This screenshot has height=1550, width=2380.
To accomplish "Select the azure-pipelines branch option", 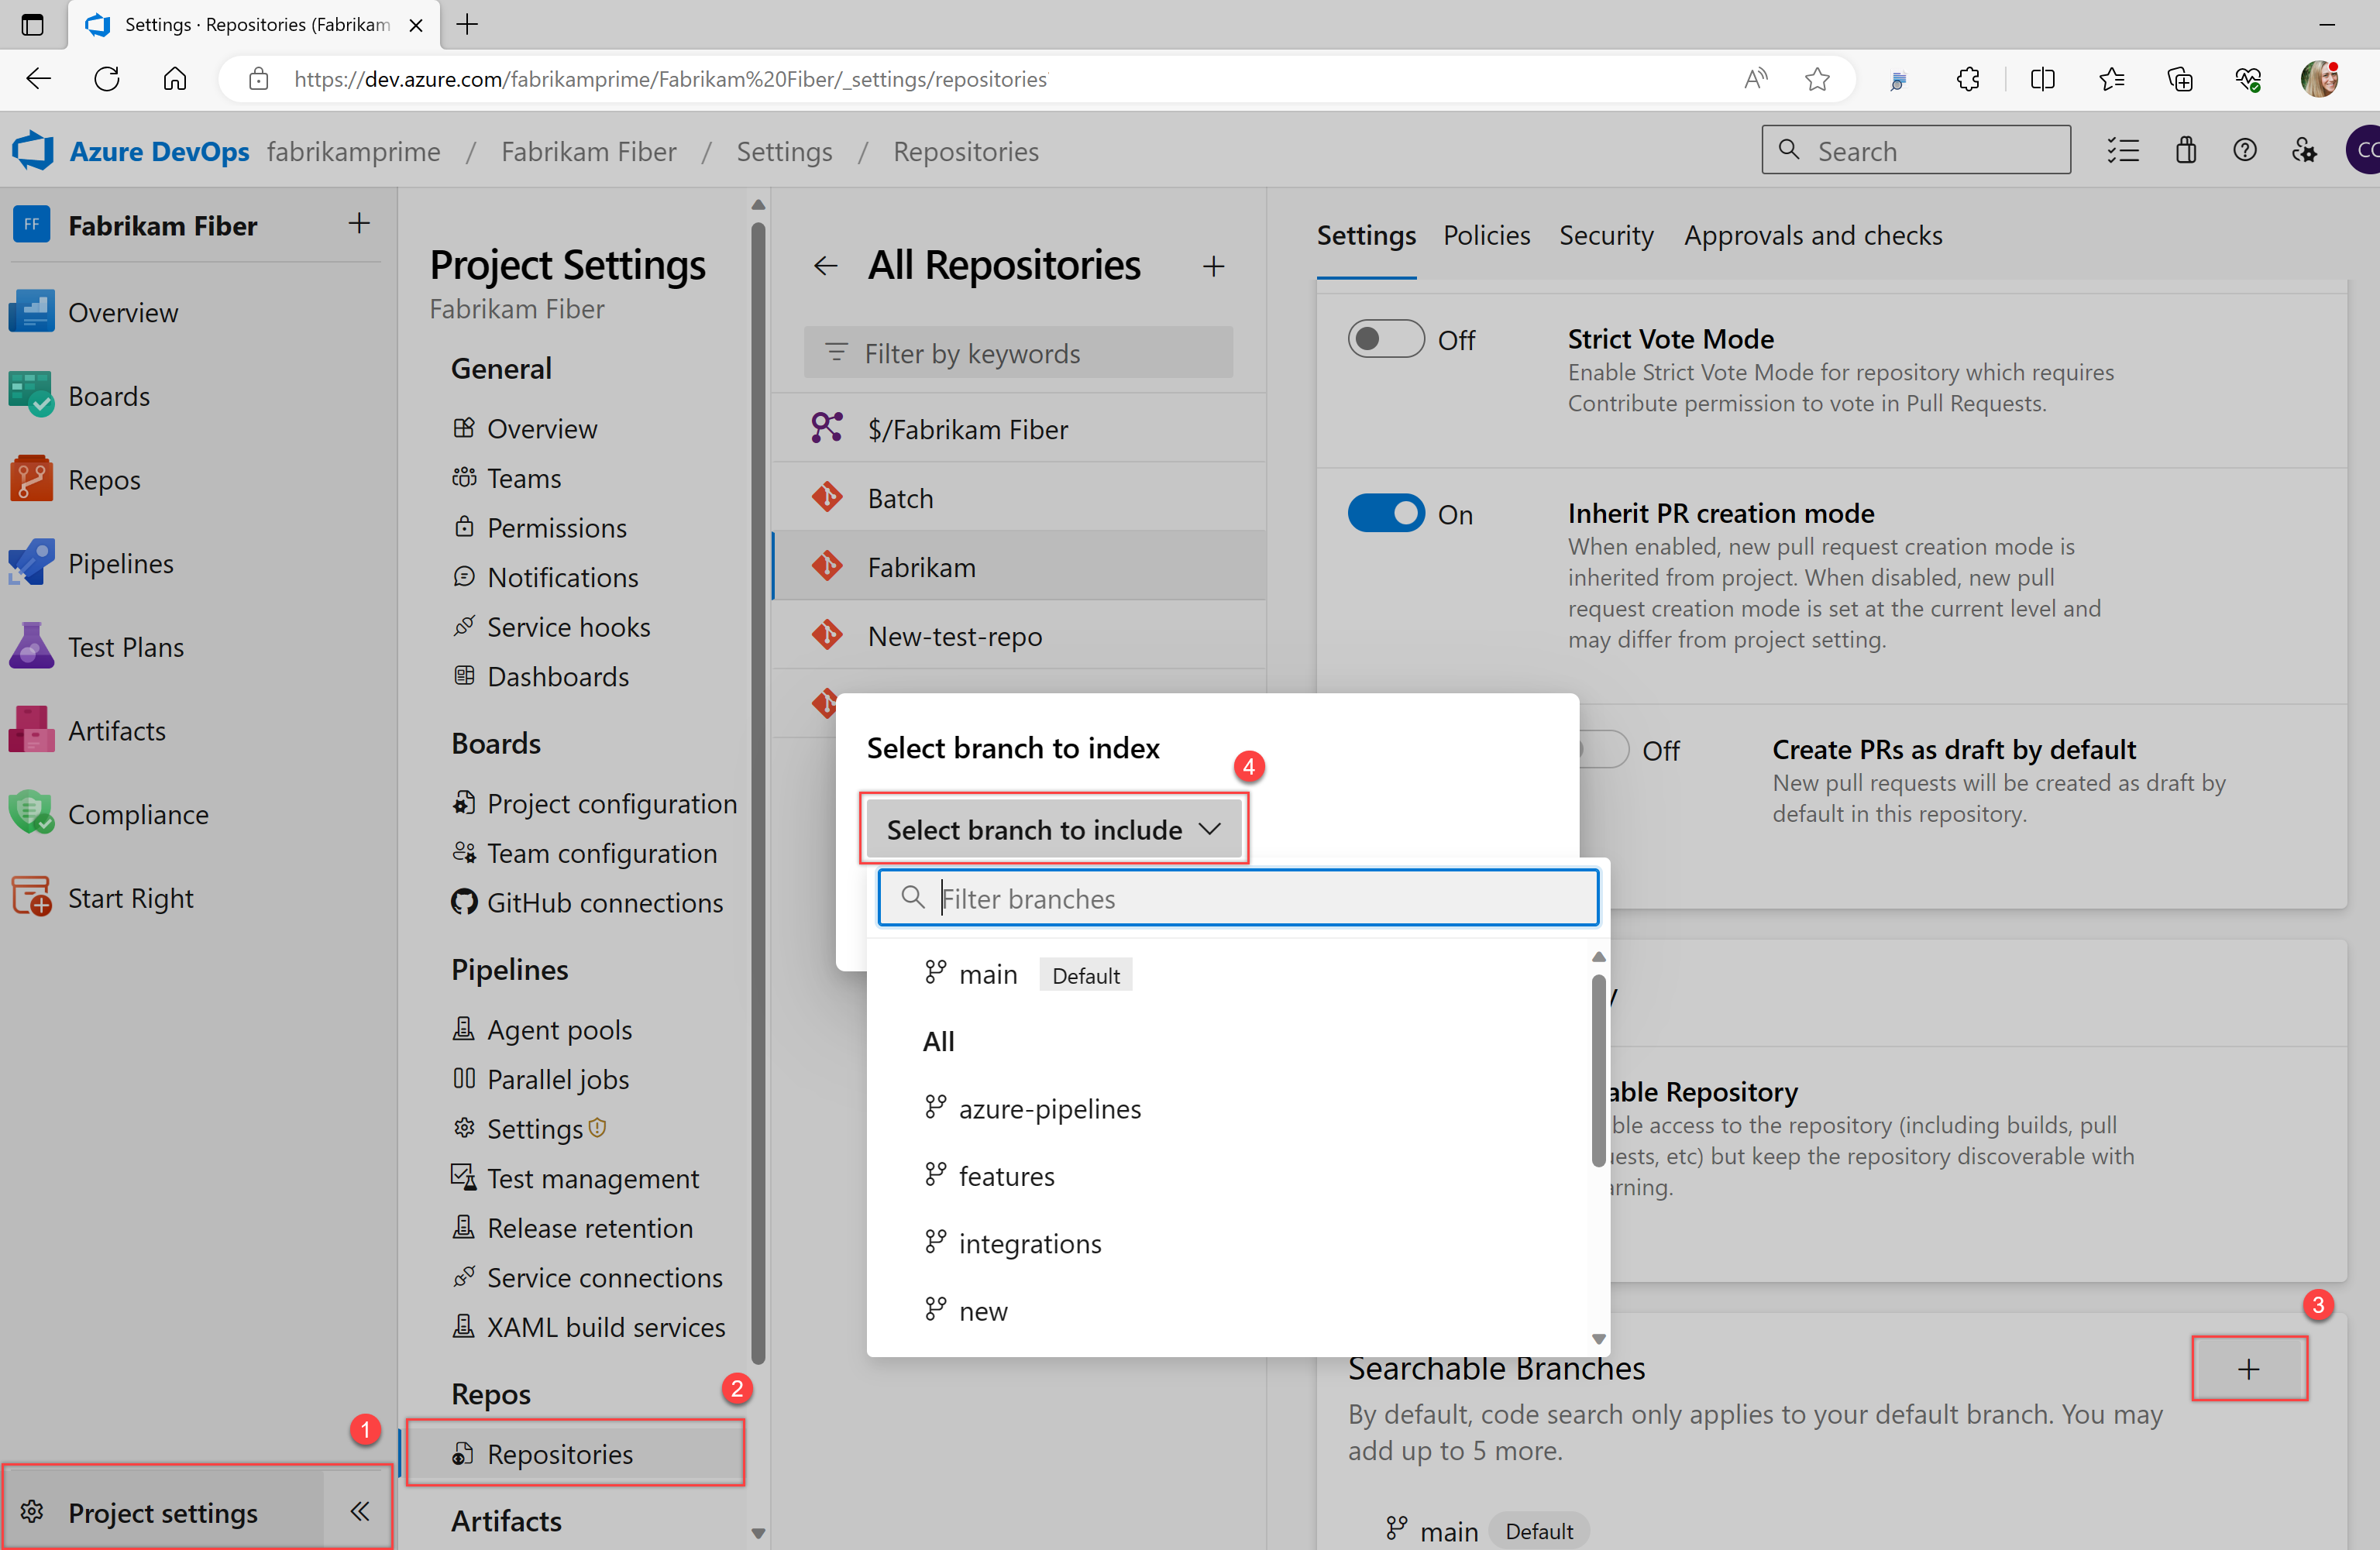I will [x=1050, y=1108].
